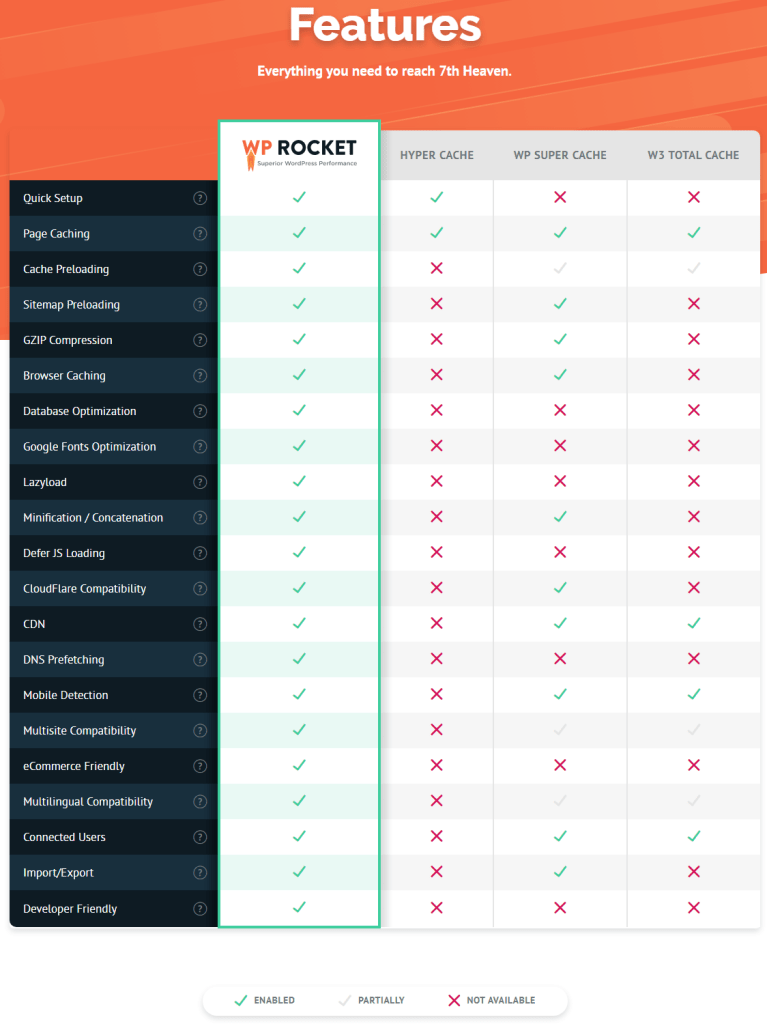Click the Database Optimization feature label
Screen dimensions: 767x1024
(80, 411)
